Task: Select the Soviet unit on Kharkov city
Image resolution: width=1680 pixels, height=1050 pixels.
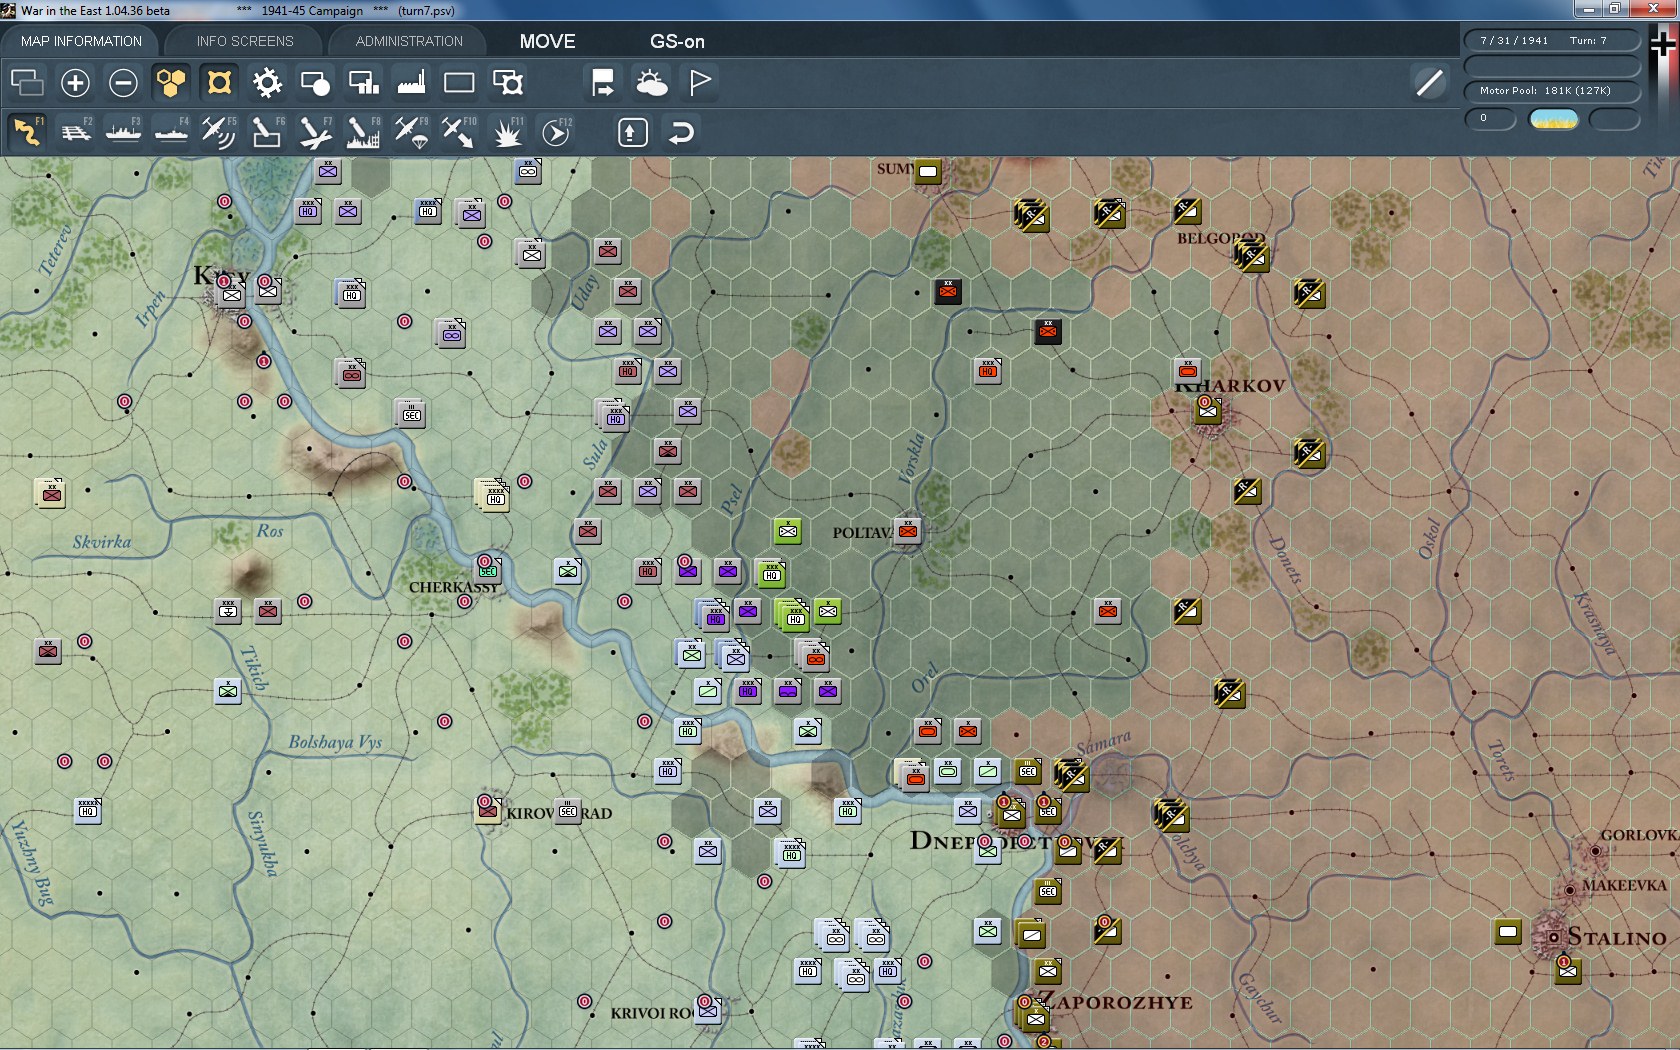Action: (1208, 410)
